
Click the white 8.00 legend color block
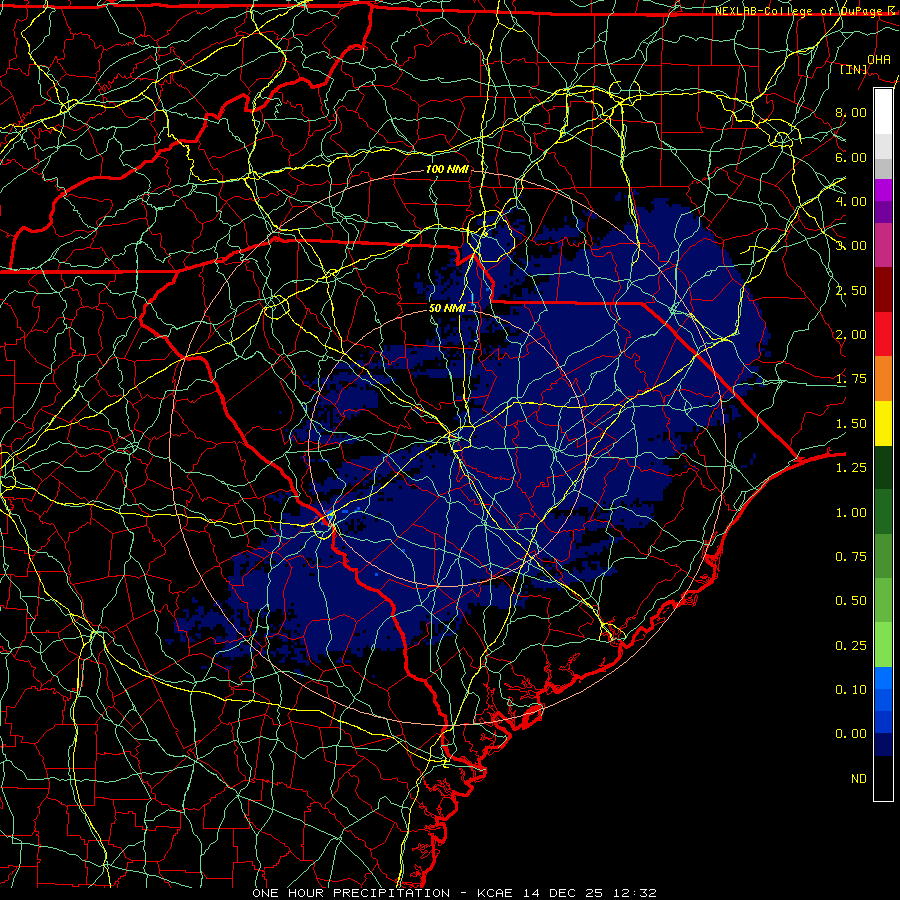(883, 112)
